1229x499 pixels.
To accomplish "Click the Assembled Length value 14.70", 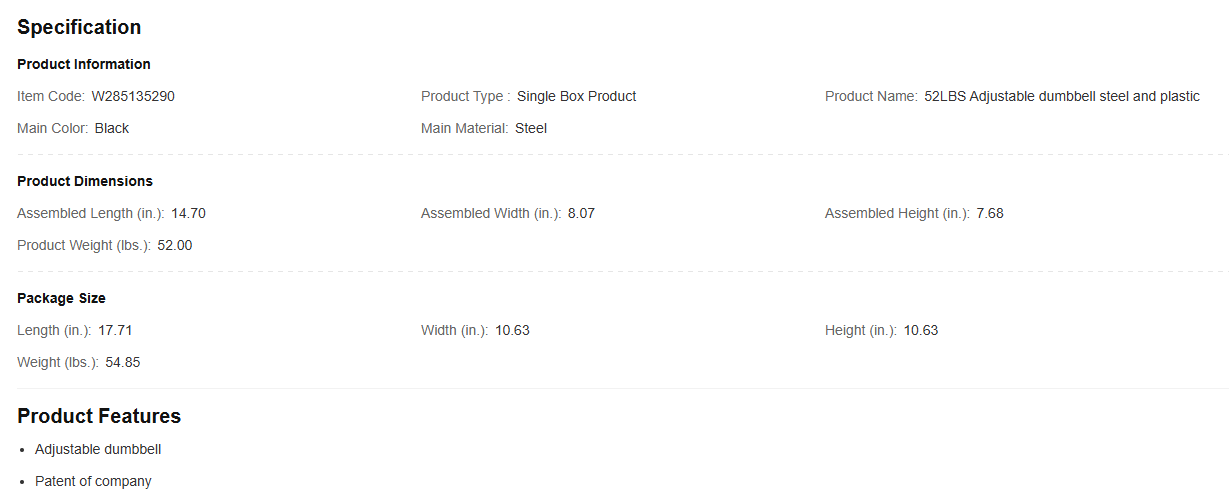I will pyautogui.click(x=188, y=213).
